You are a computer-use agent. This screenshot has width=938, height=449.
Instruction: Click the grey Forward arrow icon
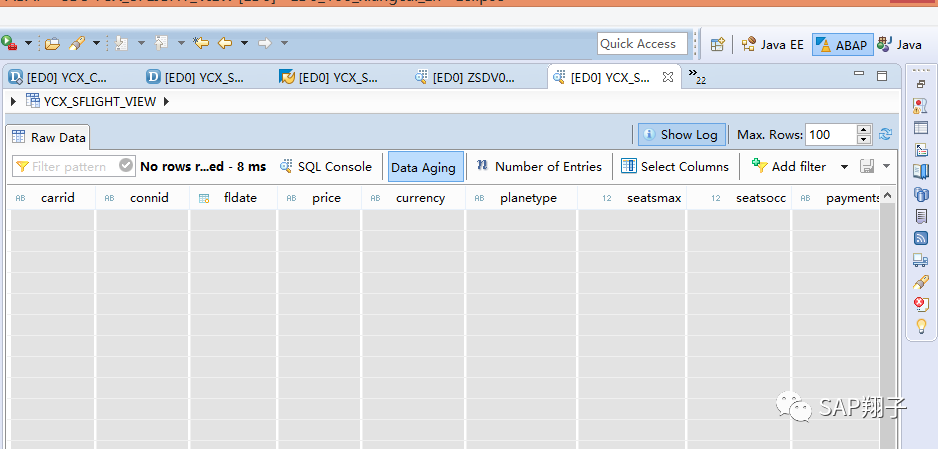(x=264, y=43)
